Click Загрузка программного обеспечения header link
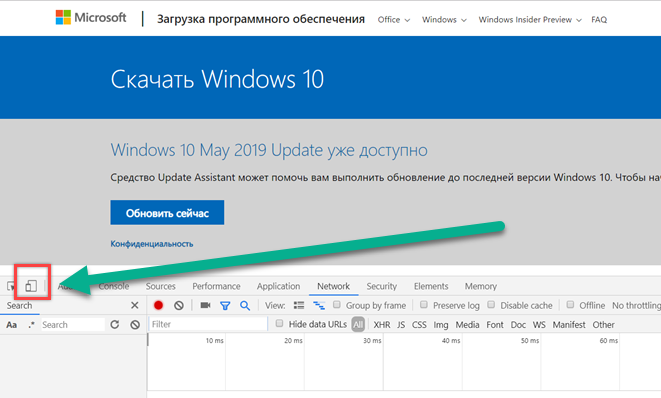 (x=261, y=19)
